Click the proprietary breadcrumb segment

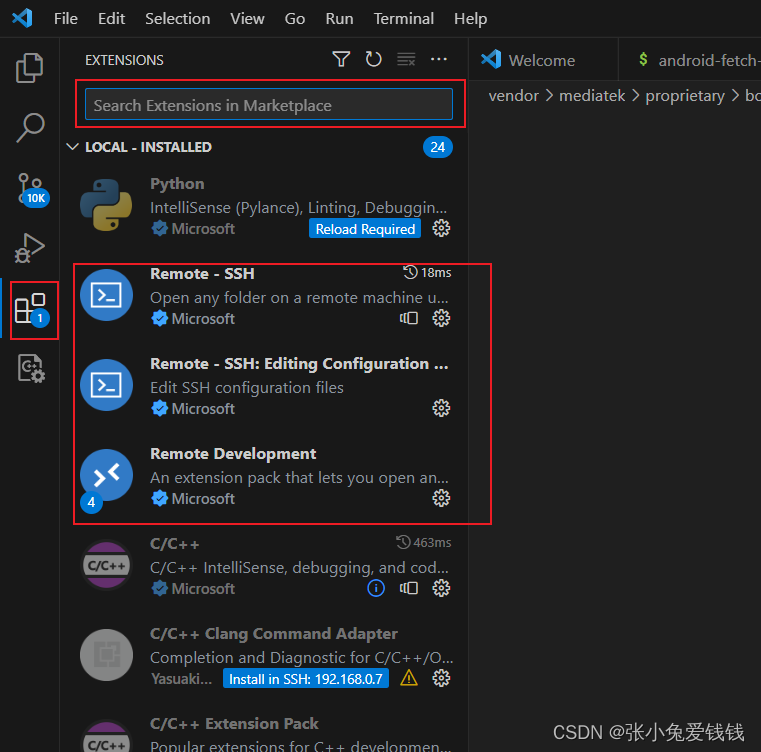pyautogui.click(x=685, y=96)
